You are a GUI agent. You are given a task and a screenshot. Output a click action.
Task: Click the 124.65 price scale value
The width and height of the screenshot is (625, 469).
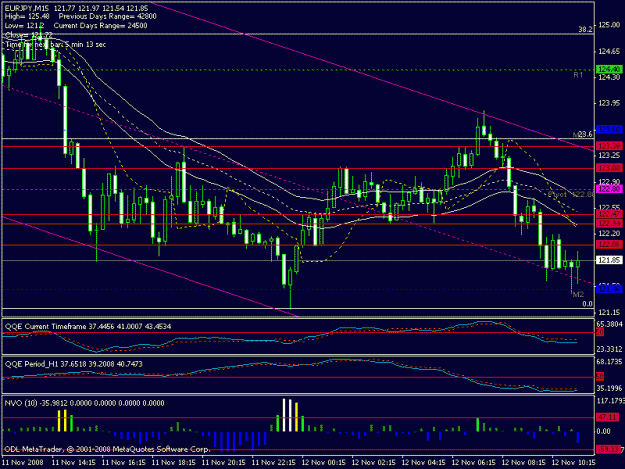coord(609,51)
